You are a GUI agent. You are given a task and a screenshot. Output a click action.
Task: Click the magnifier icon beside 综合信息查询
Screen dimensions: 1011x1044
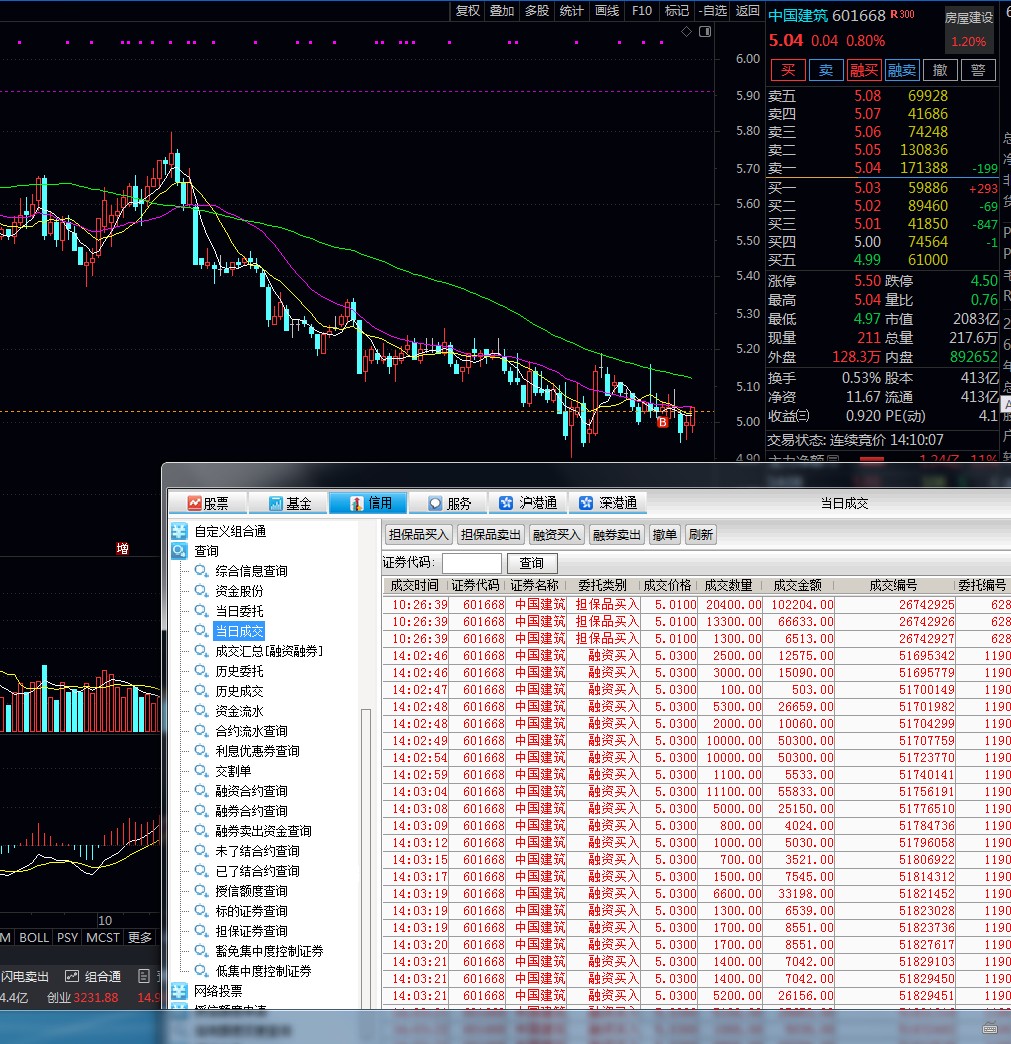[201, 571]
